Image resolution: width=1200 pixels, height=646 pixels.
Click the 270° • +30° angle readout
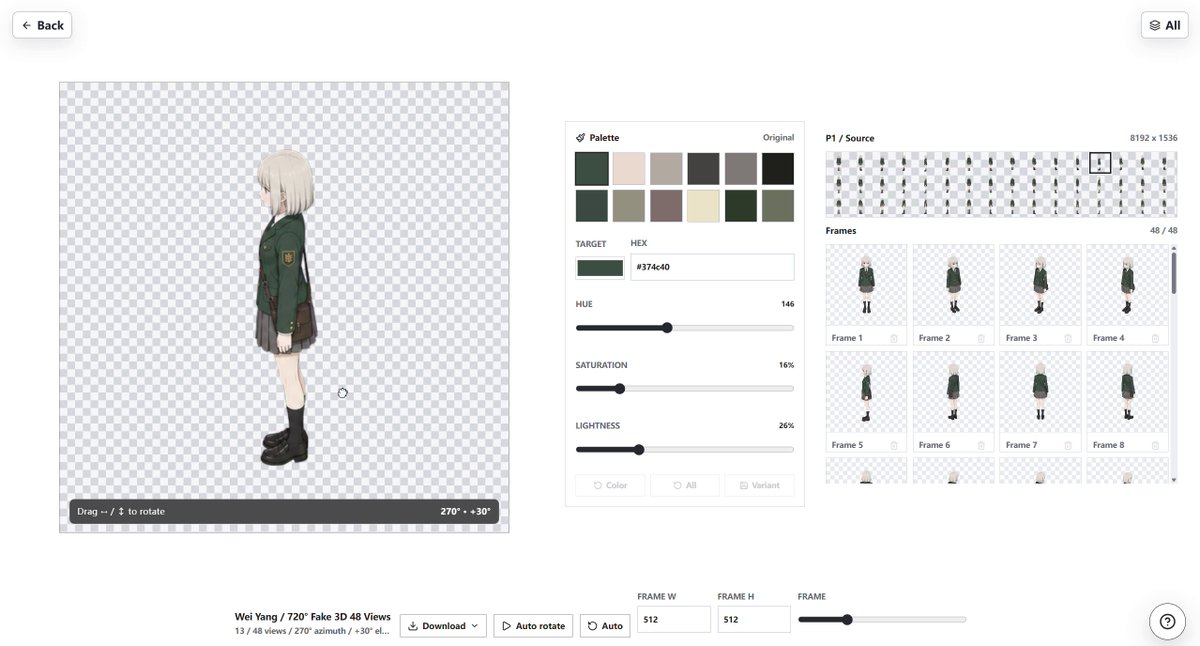(465, 511)
